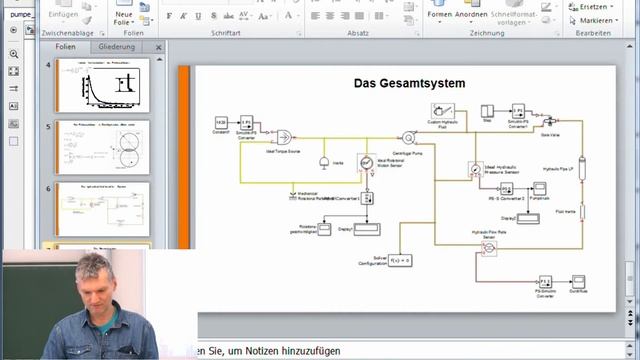
Task: Click the Centrifugal Pump block
Action: (x=409, y=138)
